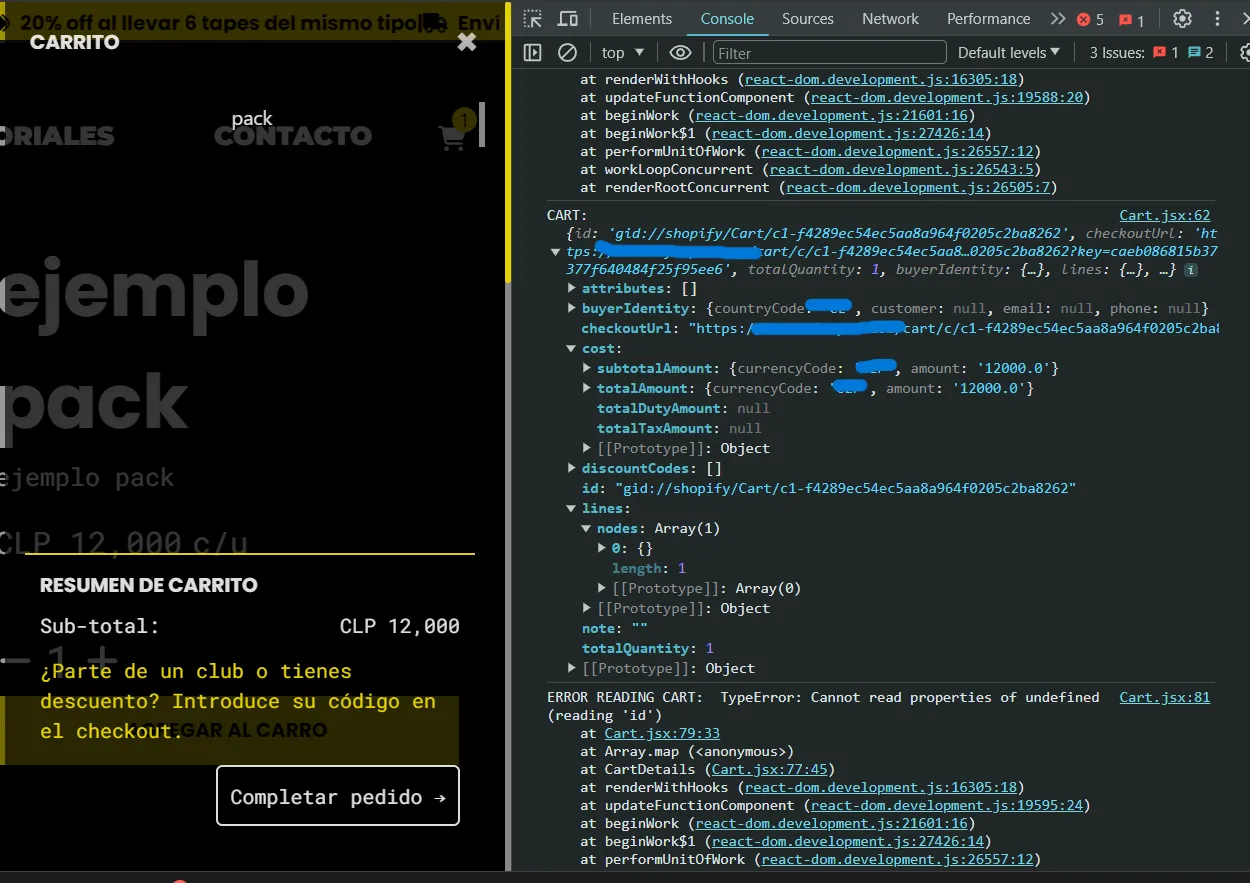Show more DevTools tabs chevron
Image resolution: width=1250 pixels, height=883 pixels.
coord(1058,19)
